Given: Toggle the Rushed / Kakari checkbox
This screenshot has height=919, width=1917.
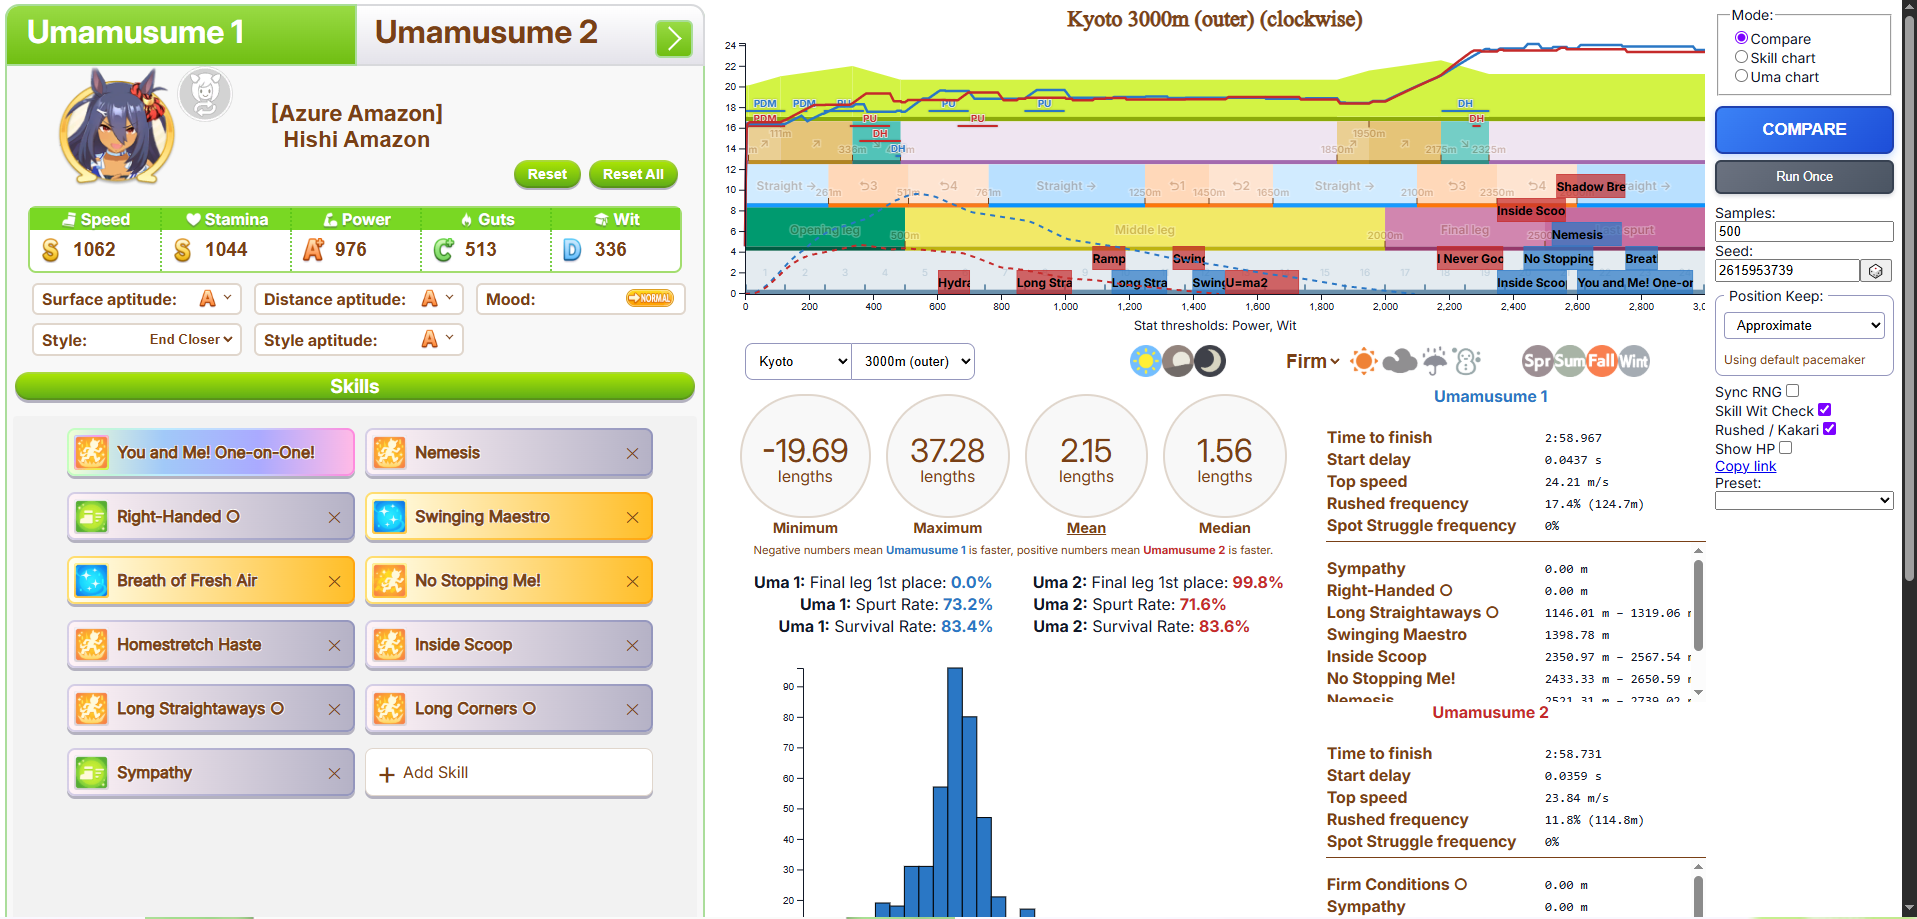Looking at the screenshot, I should [x=1829, y=429].
